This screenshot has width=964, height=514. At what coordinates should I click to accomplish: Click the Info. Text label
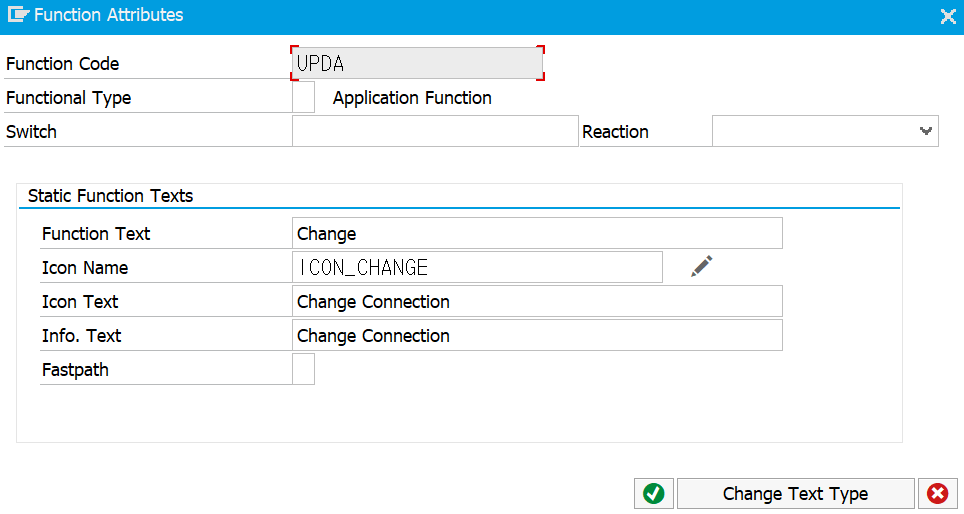pos(82,336)
